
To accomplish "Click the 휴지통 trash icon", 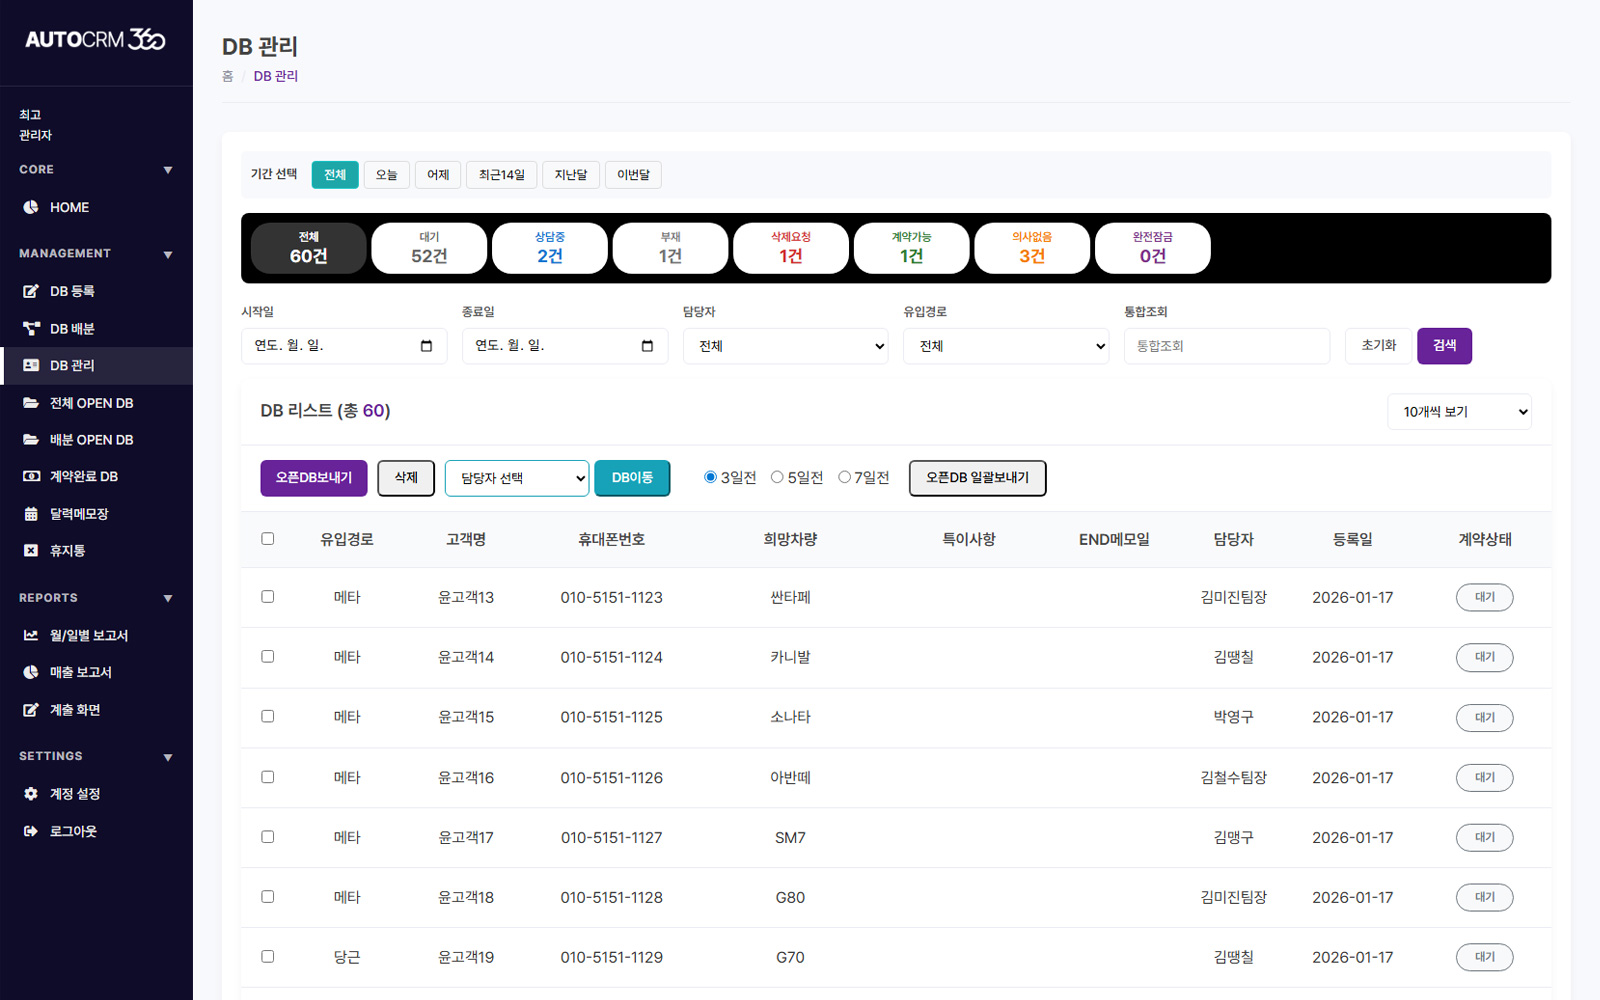I will click(x=31, y=551).
